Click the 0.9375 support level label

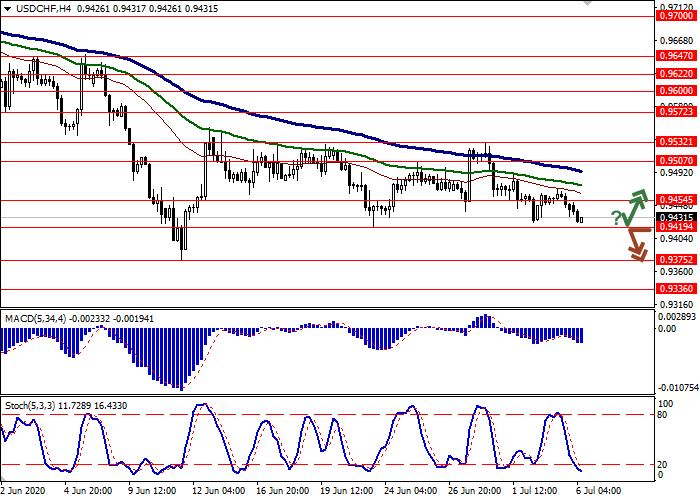click(676, 260)
